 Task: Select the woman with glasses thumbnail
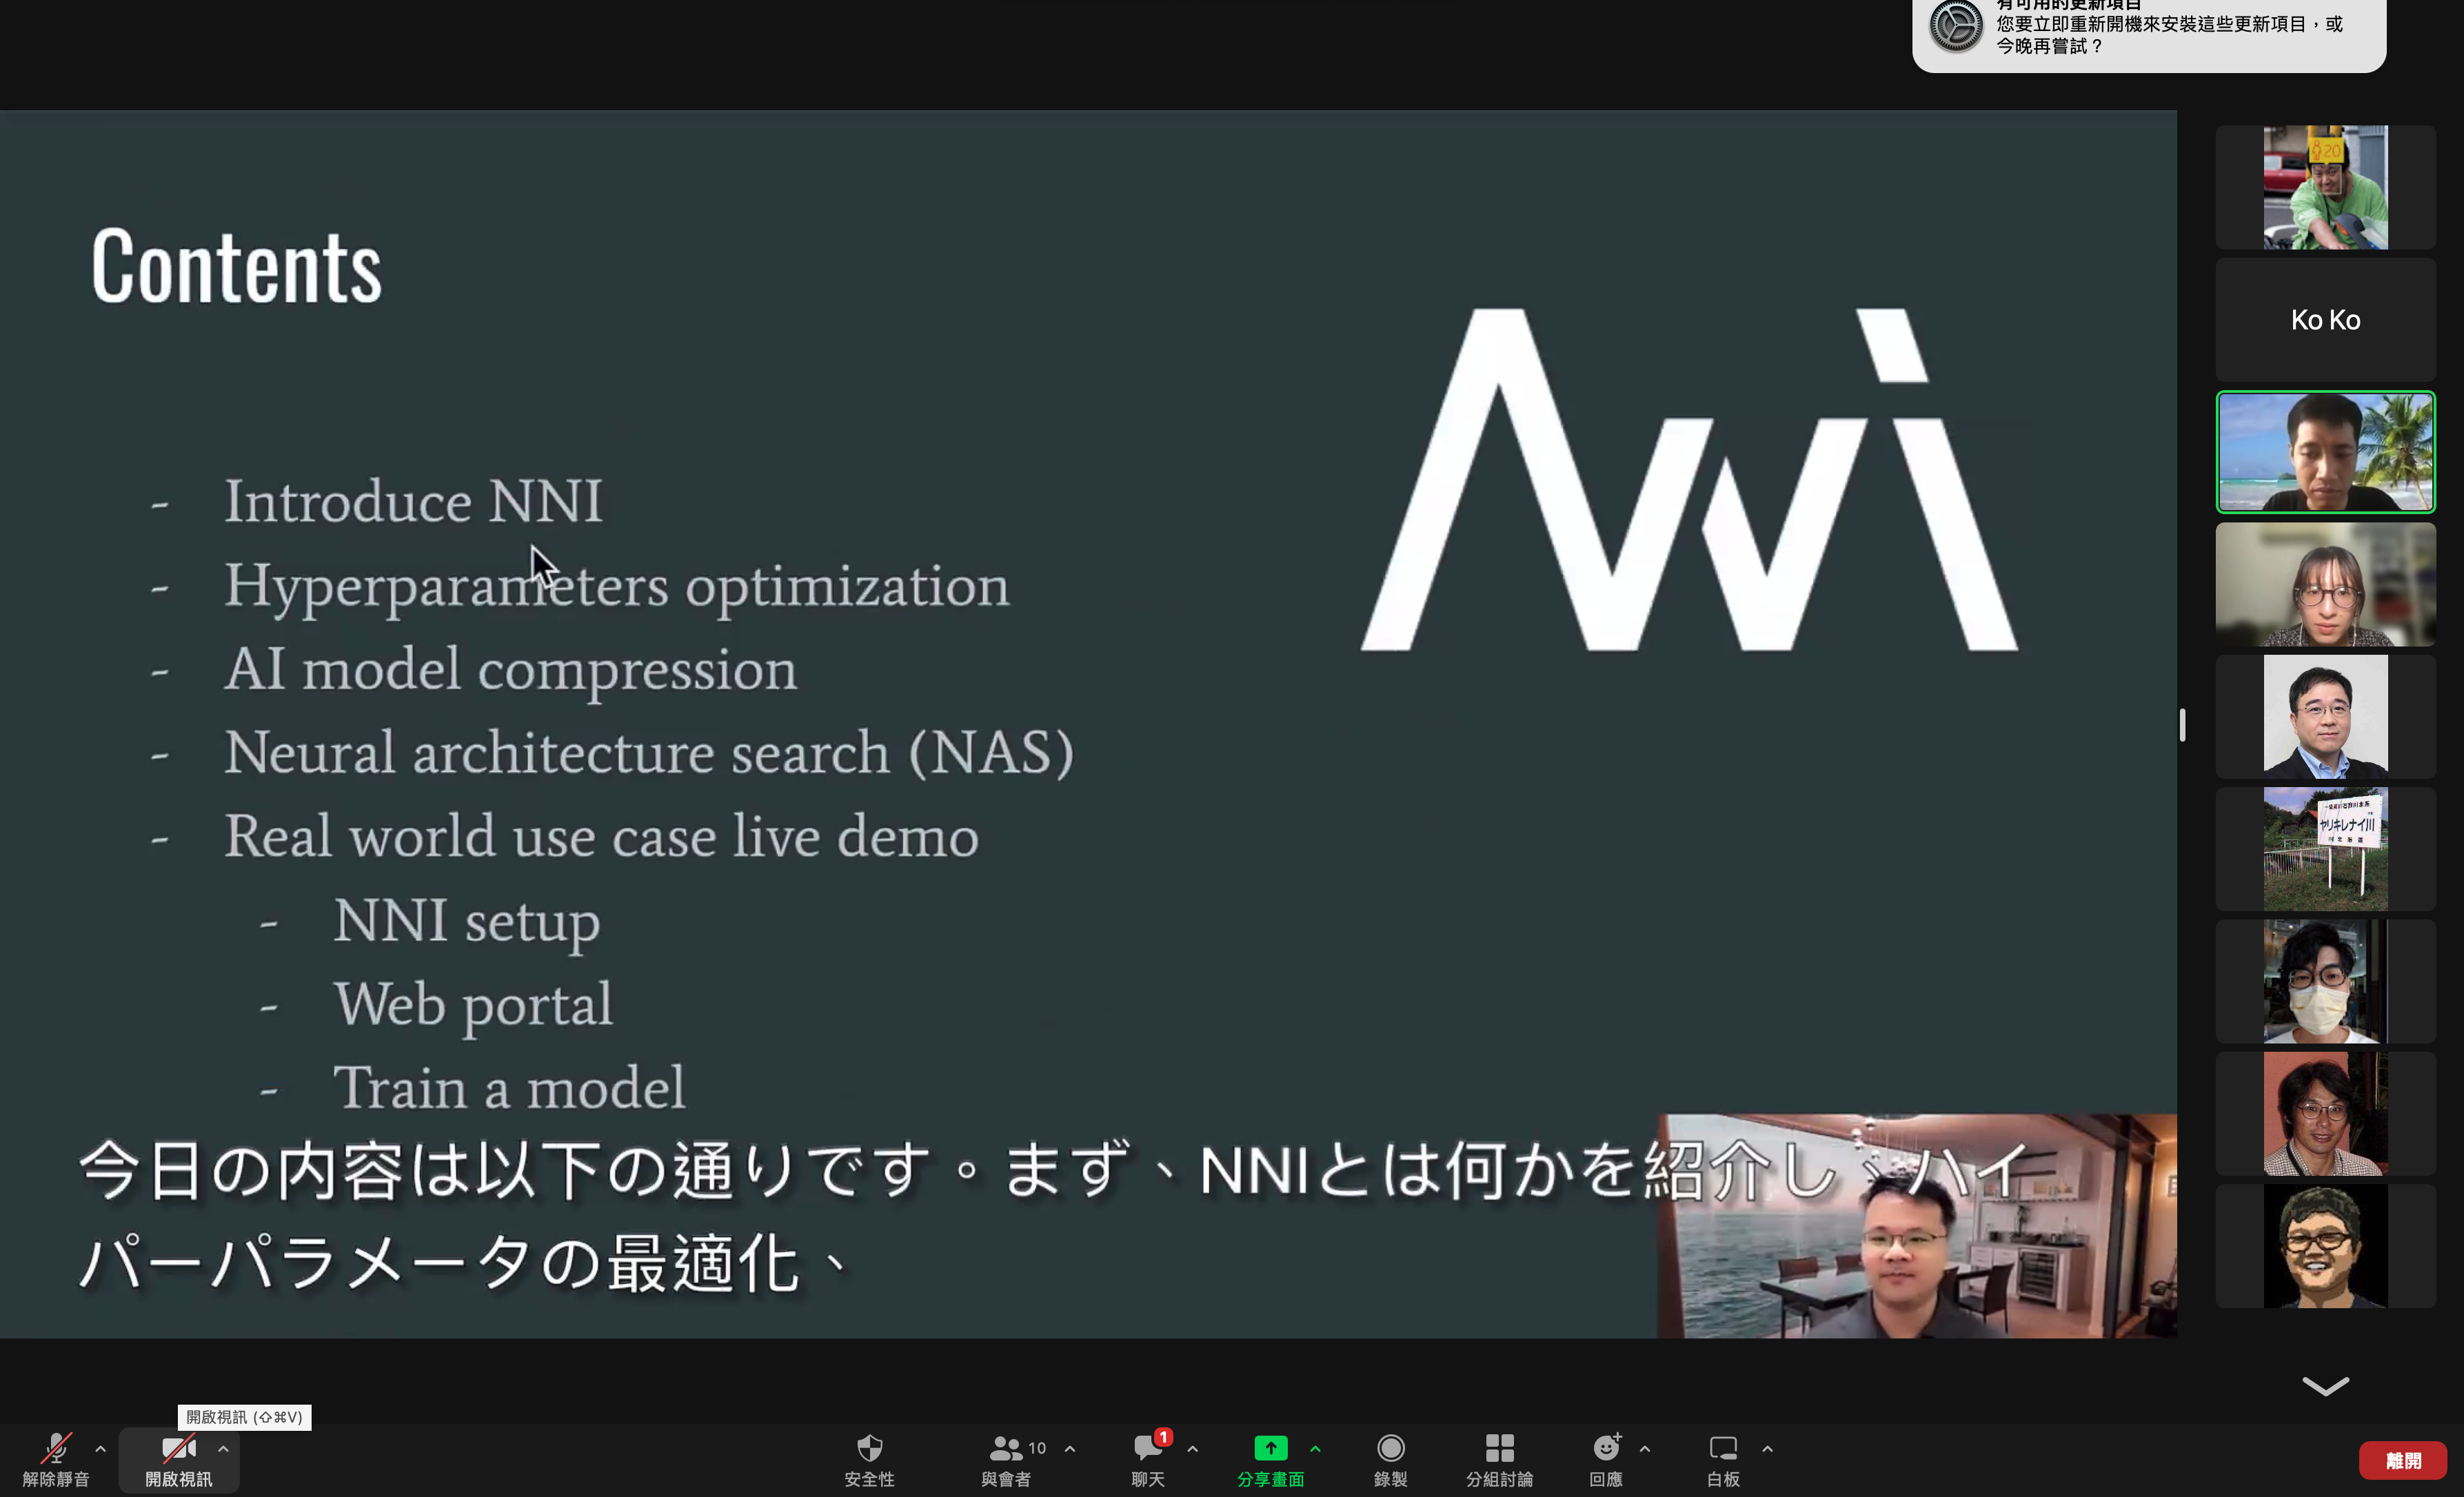[x=2326, y=585]
